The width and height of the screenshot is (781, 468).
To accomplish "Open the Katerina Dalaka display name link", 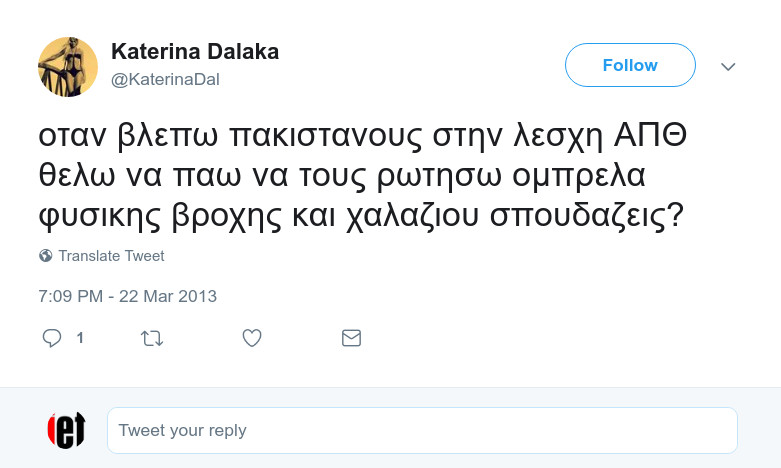I will (x=195, y=52).
